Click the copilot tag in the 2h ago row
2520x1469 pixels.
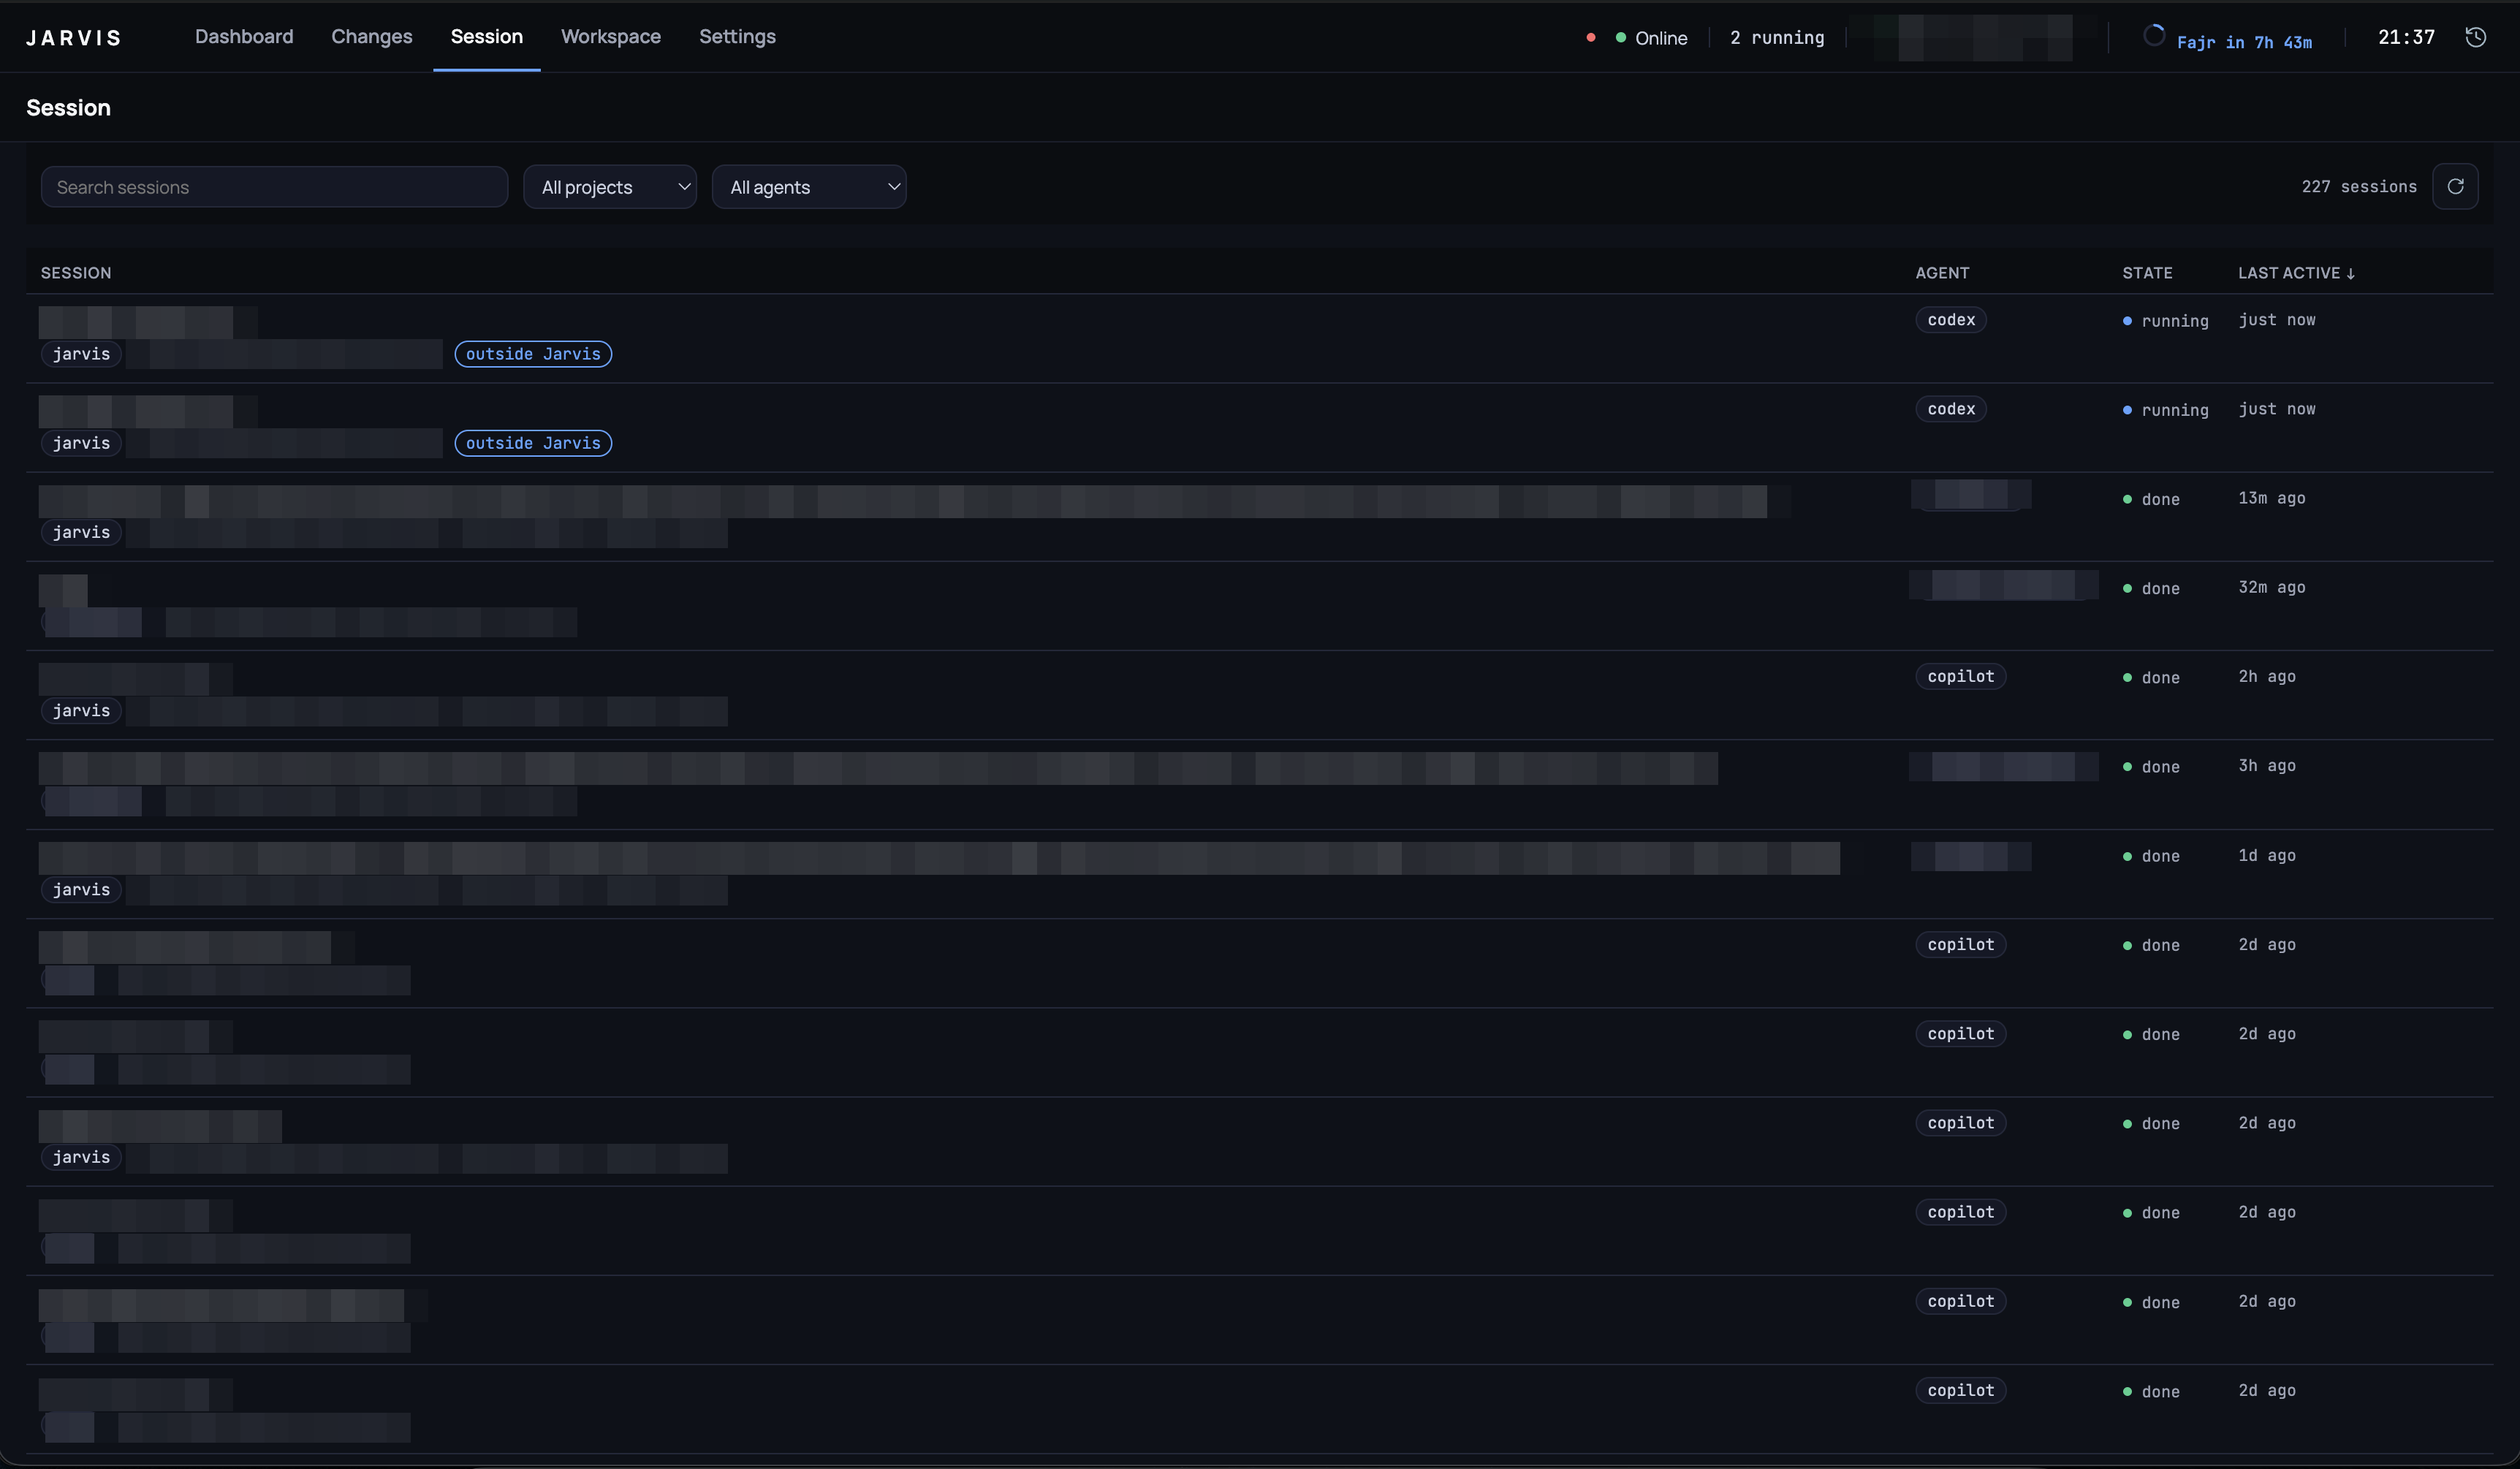click(1960, 676)
